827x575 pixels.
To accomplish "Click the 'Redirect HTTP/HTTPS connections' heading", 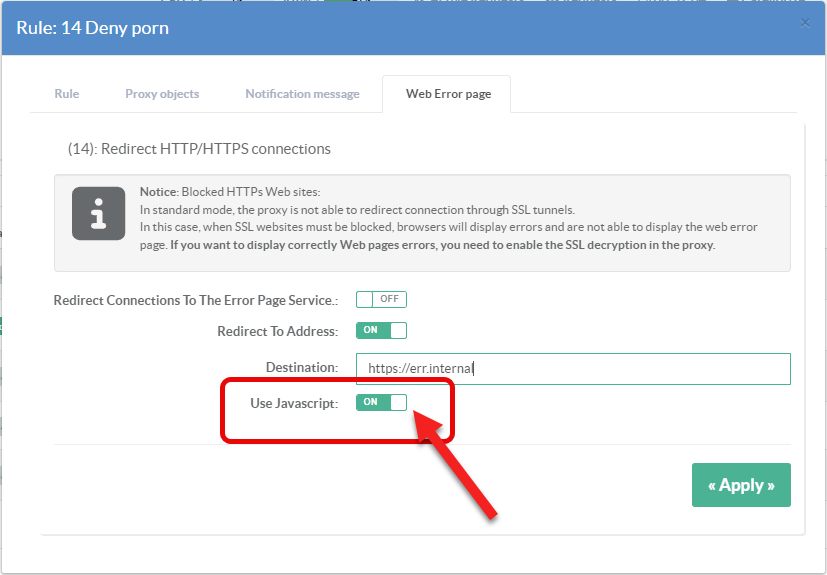I will click(x=199, y=149).
